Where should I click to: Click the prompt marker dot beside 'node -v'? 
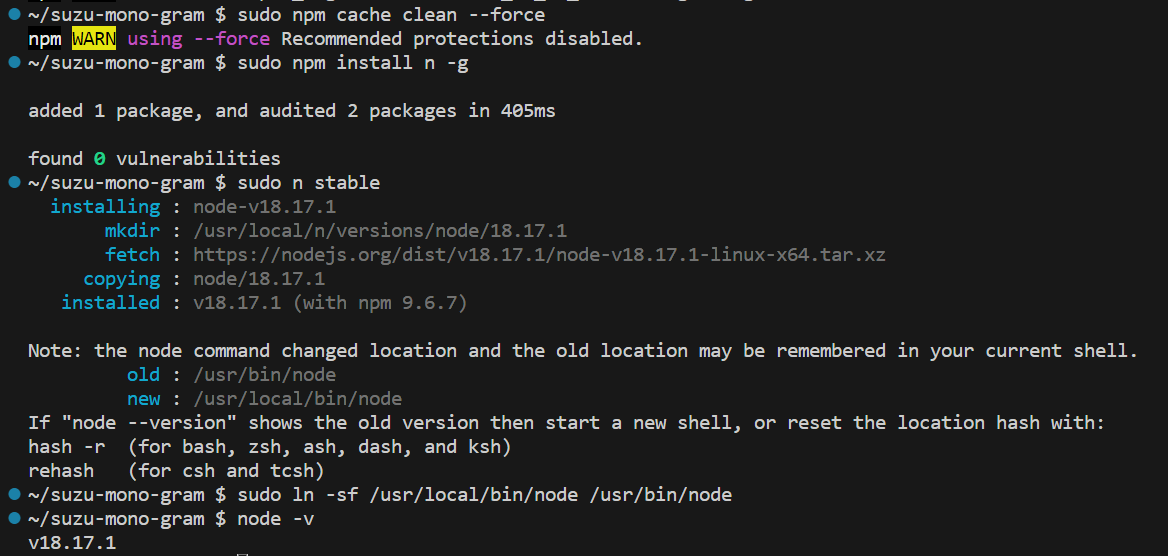pyautogui.click(x=13, y=519)
